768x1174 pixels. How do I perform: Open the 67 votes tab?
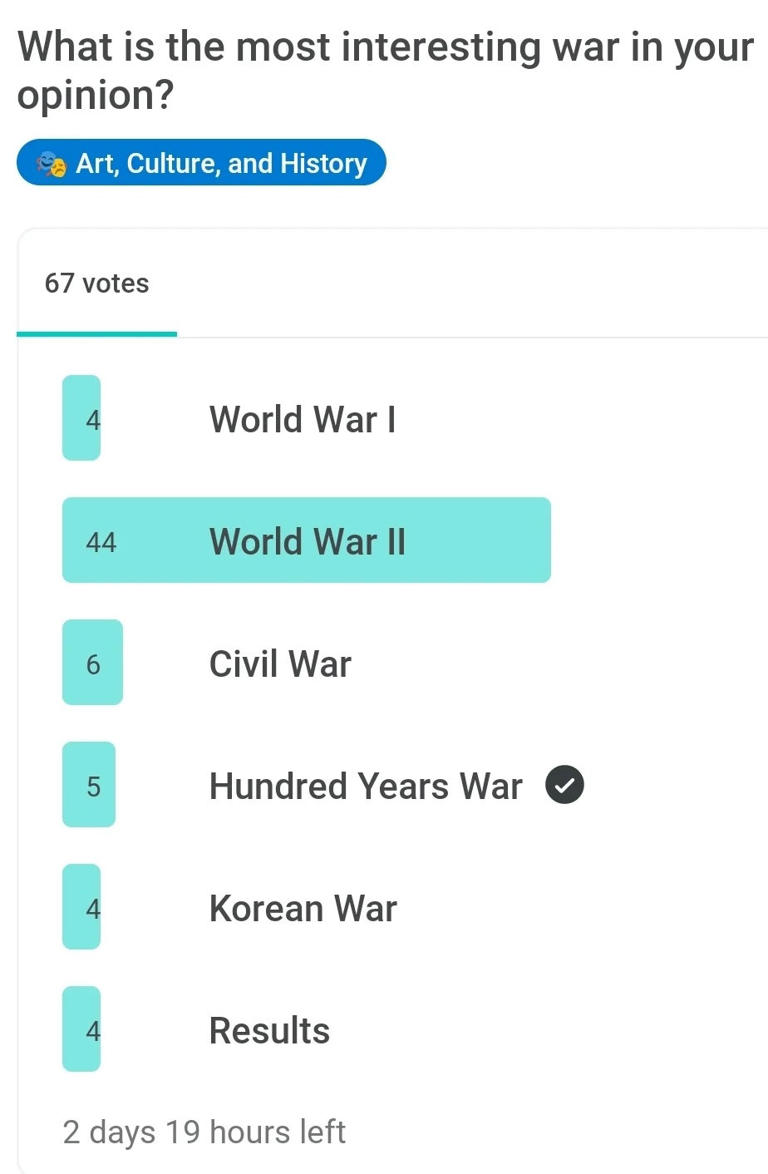tap(95, 283)
